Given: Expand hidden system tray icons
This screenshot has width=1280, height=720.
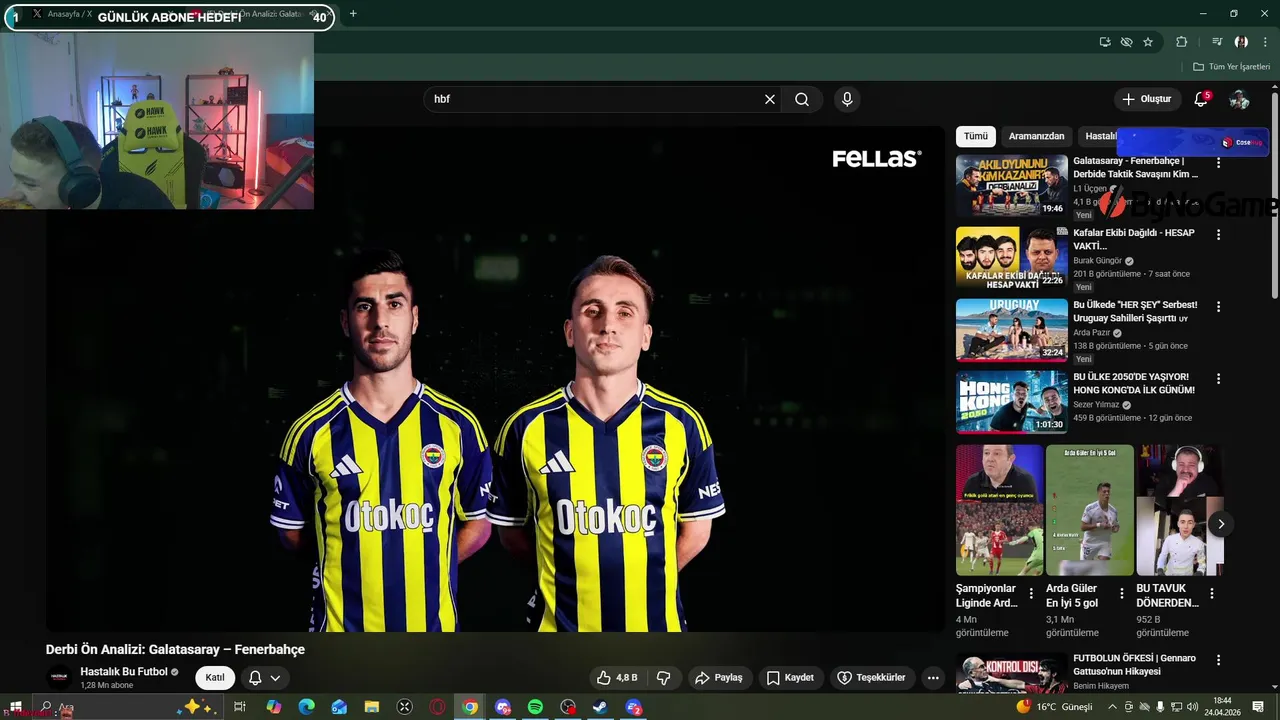Looking at the screenshot, I should (1112, 707).
